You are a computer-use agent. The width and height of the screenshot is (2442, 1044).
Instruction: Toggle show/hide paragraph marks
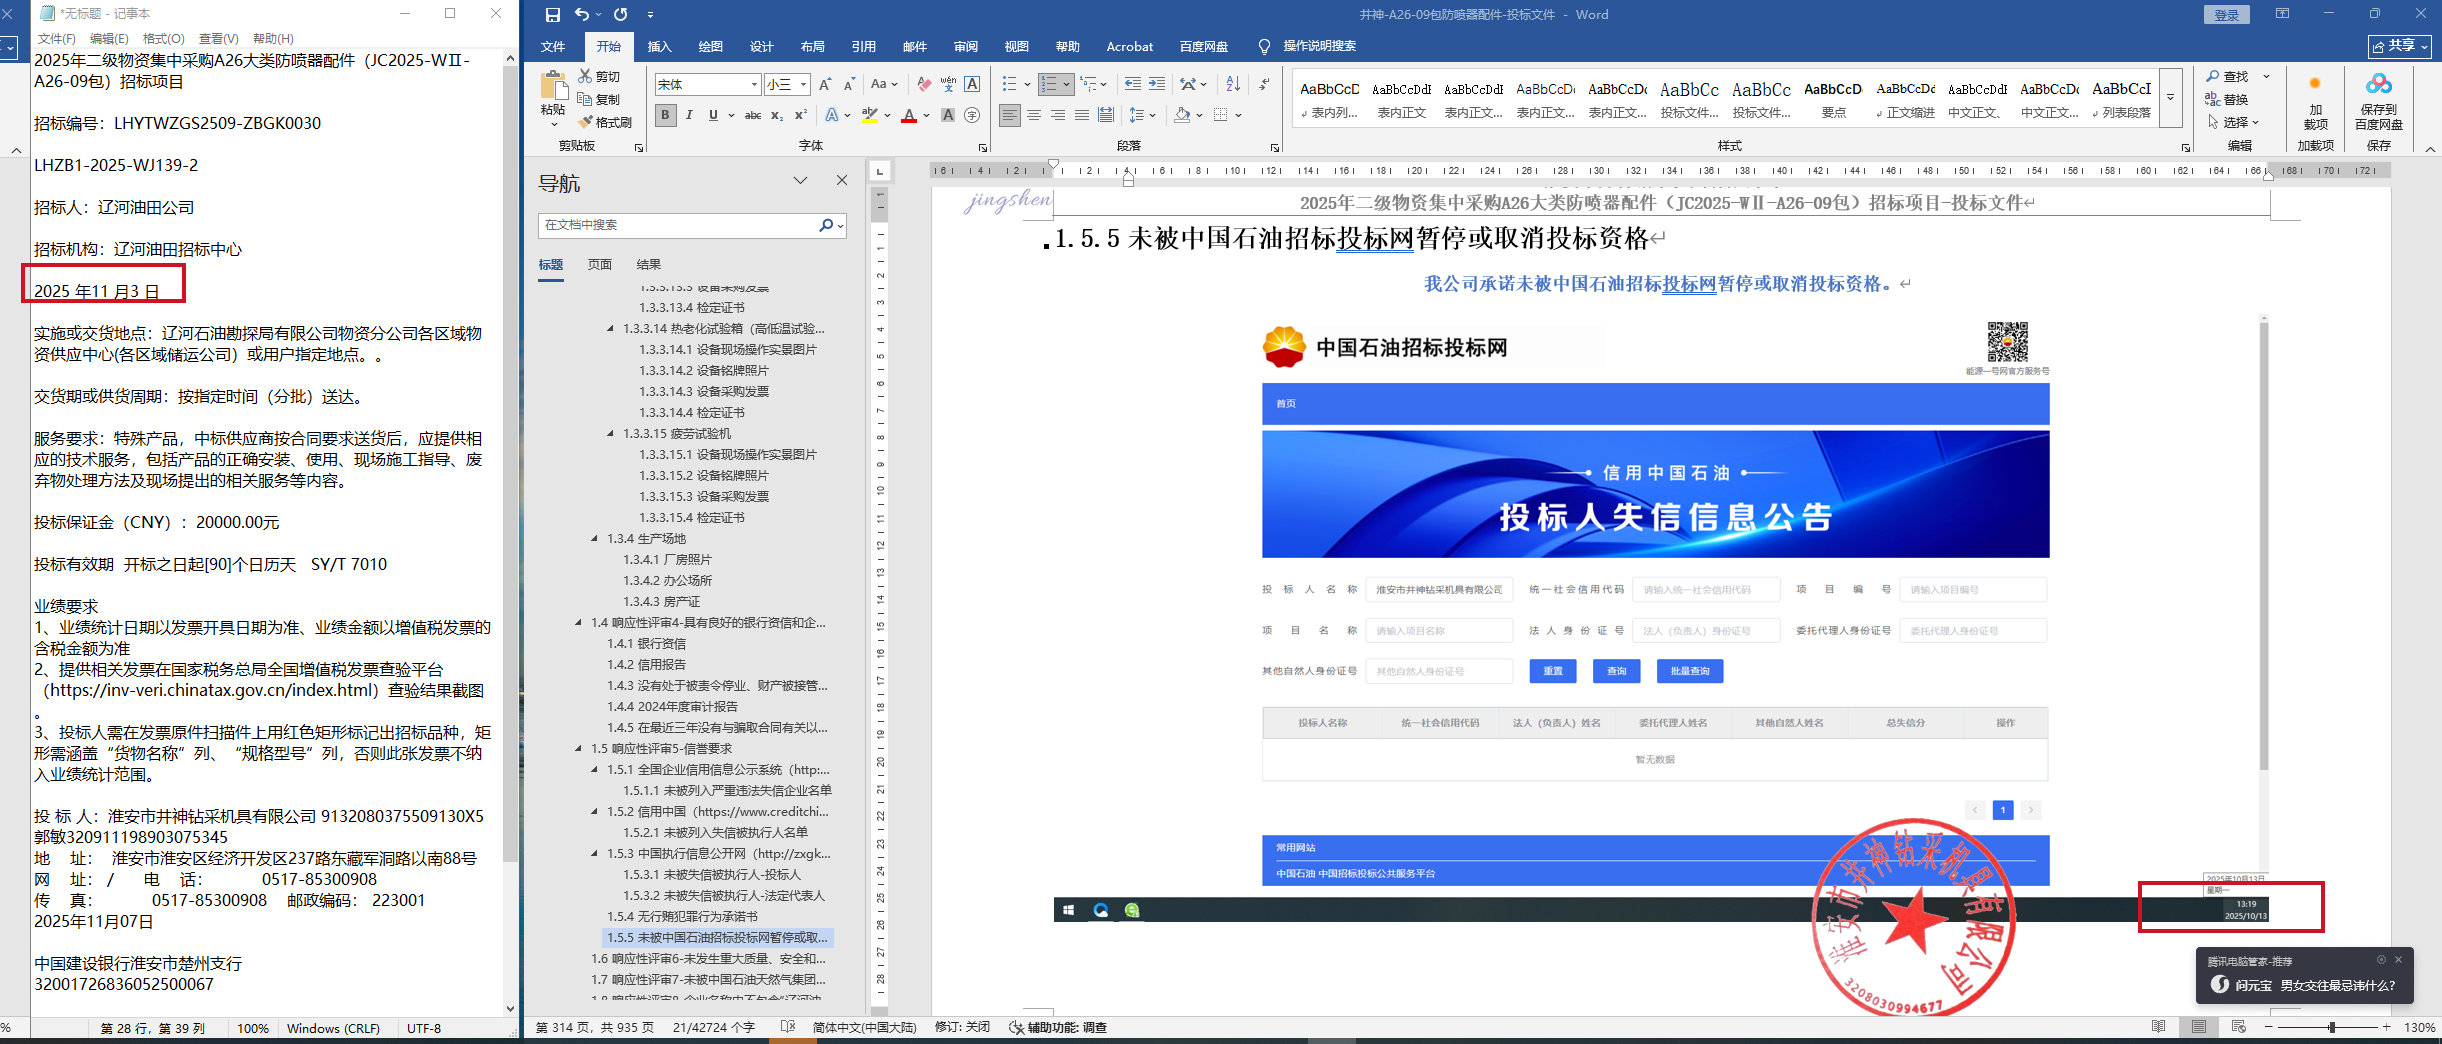pyautogui.click(x=1264, y=85)
